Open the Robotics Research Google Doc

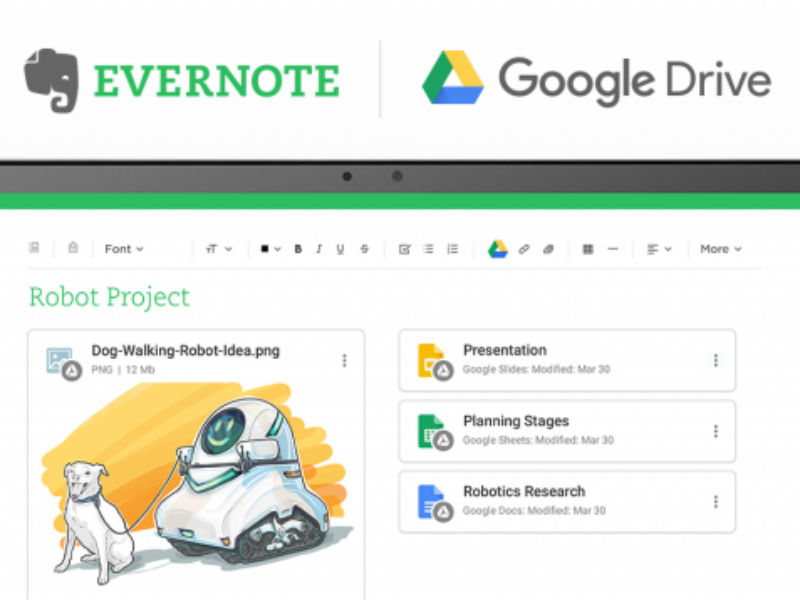click(x=525, y=491)
